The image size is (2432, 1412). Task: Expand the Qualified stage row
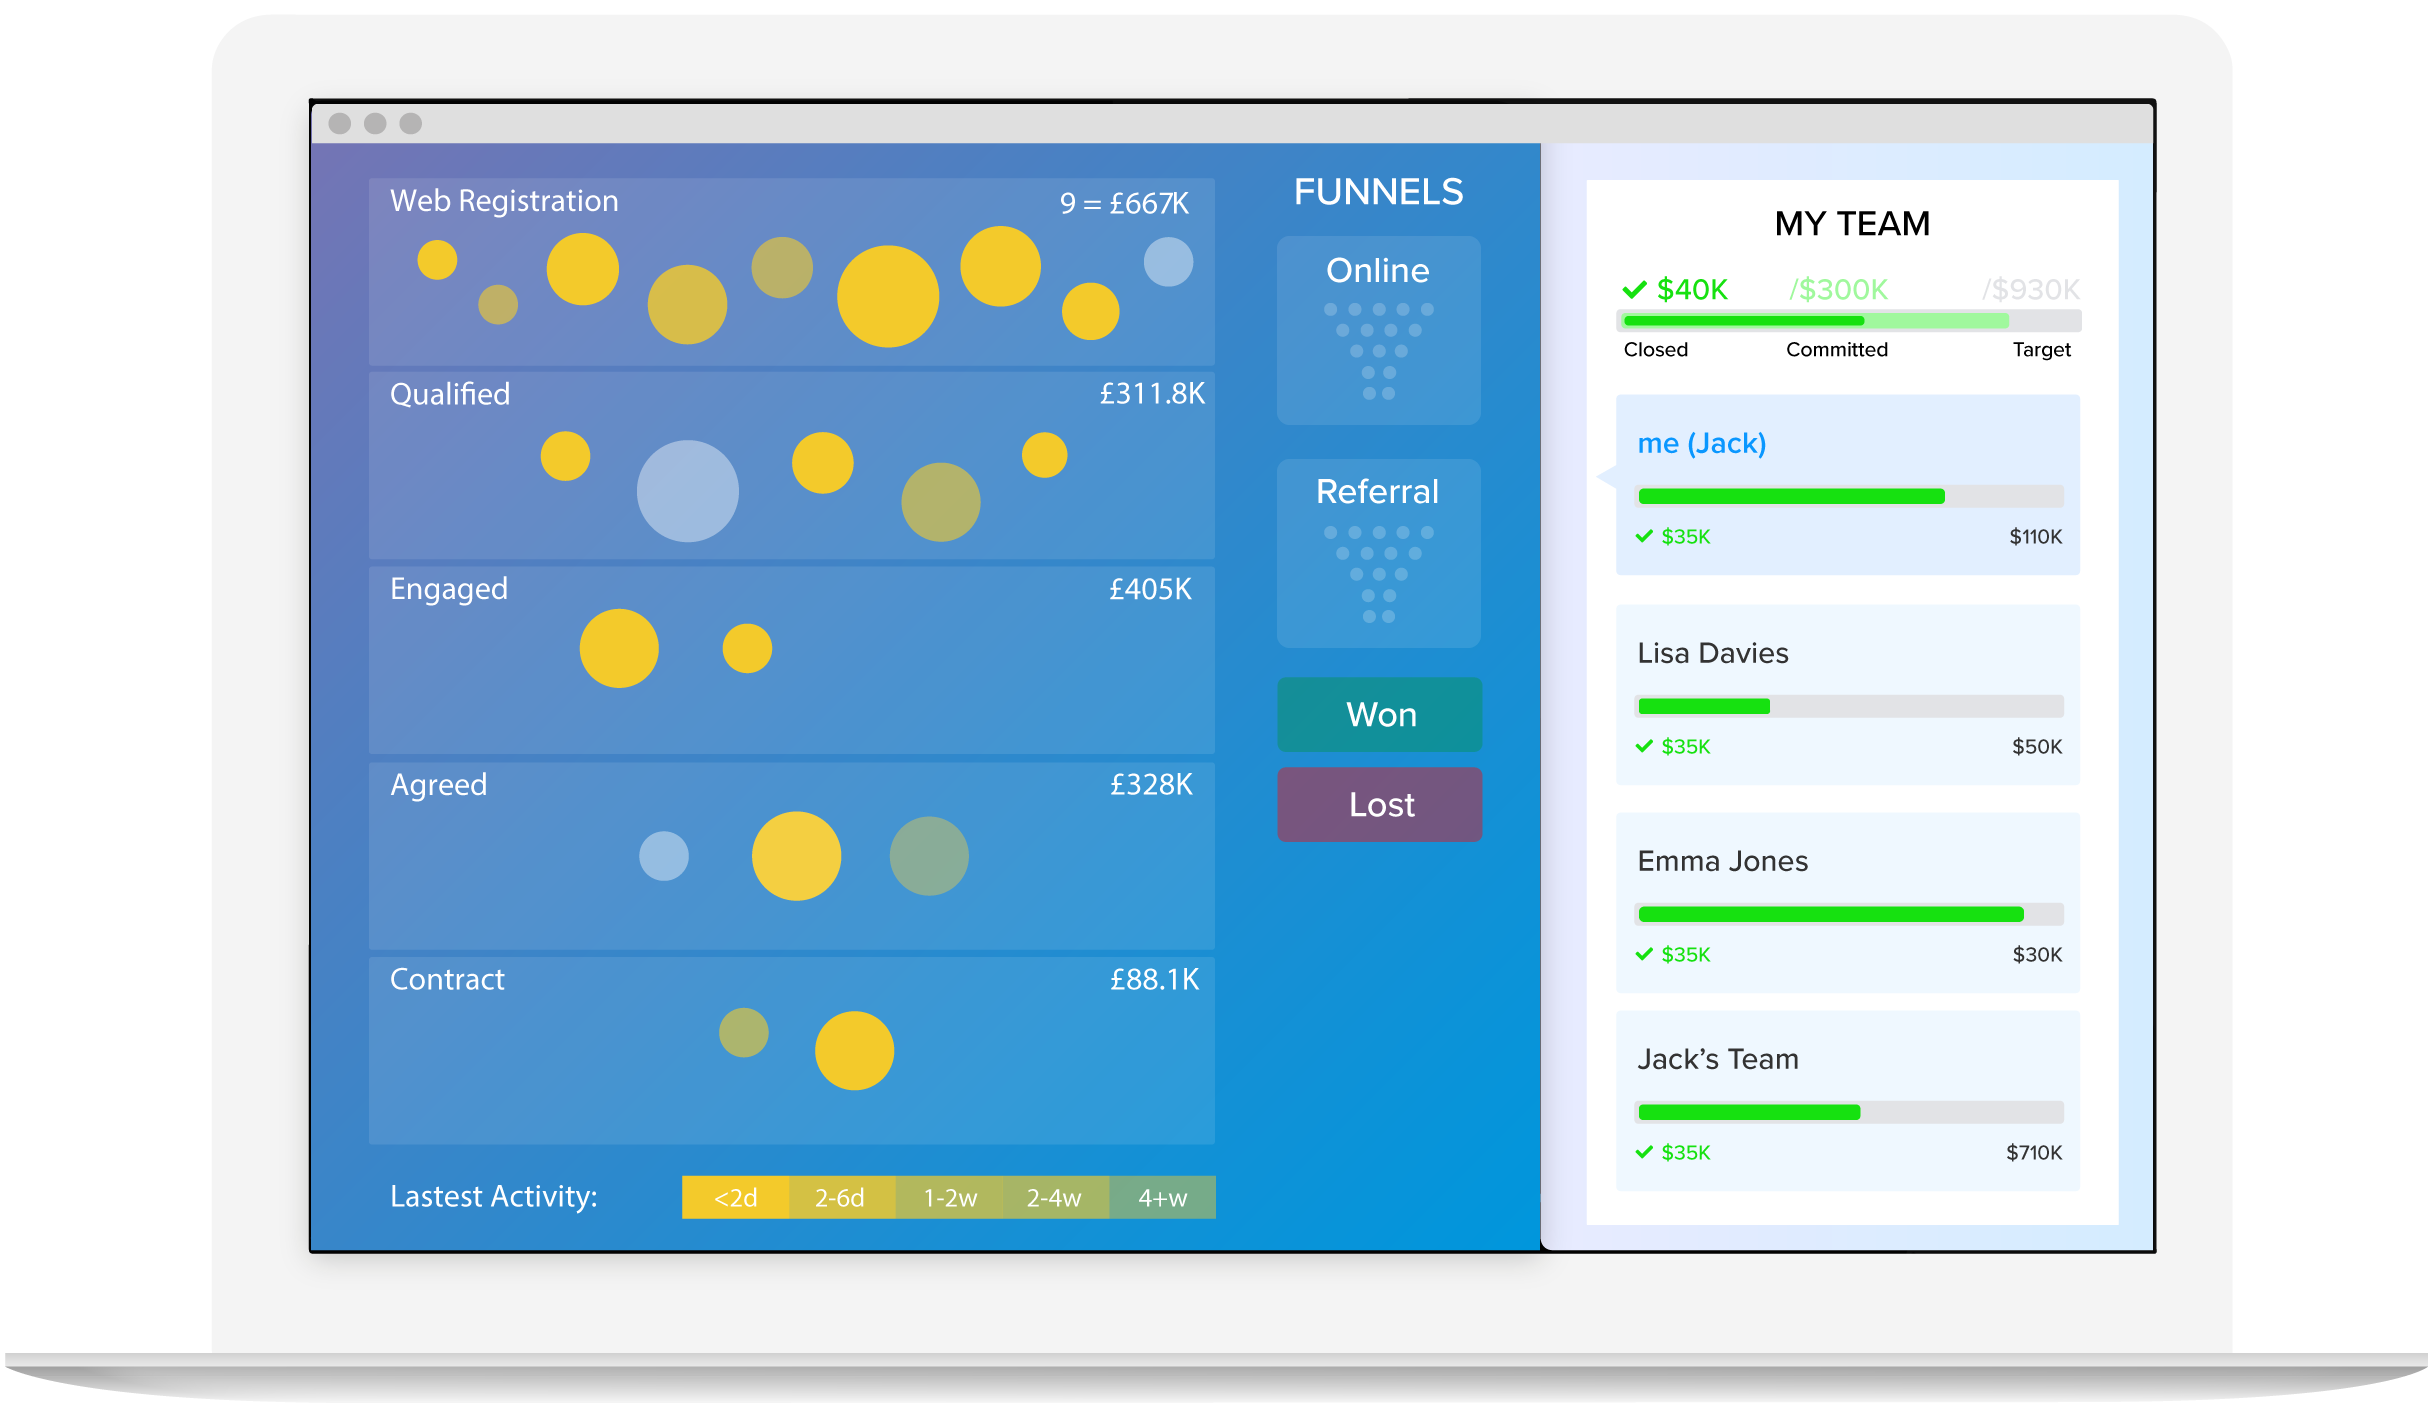point(454,395)
